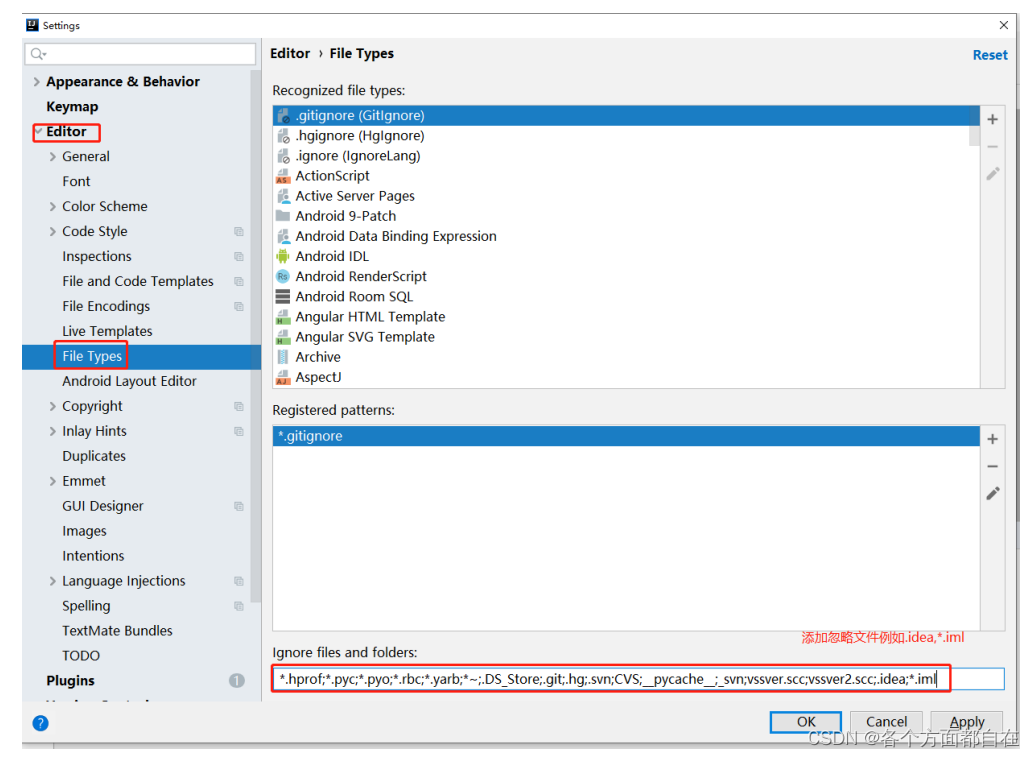Viewport: 1035px width, 757px height.
Task: Open the TextMate Bundles settings page
Action: (117, 631)
